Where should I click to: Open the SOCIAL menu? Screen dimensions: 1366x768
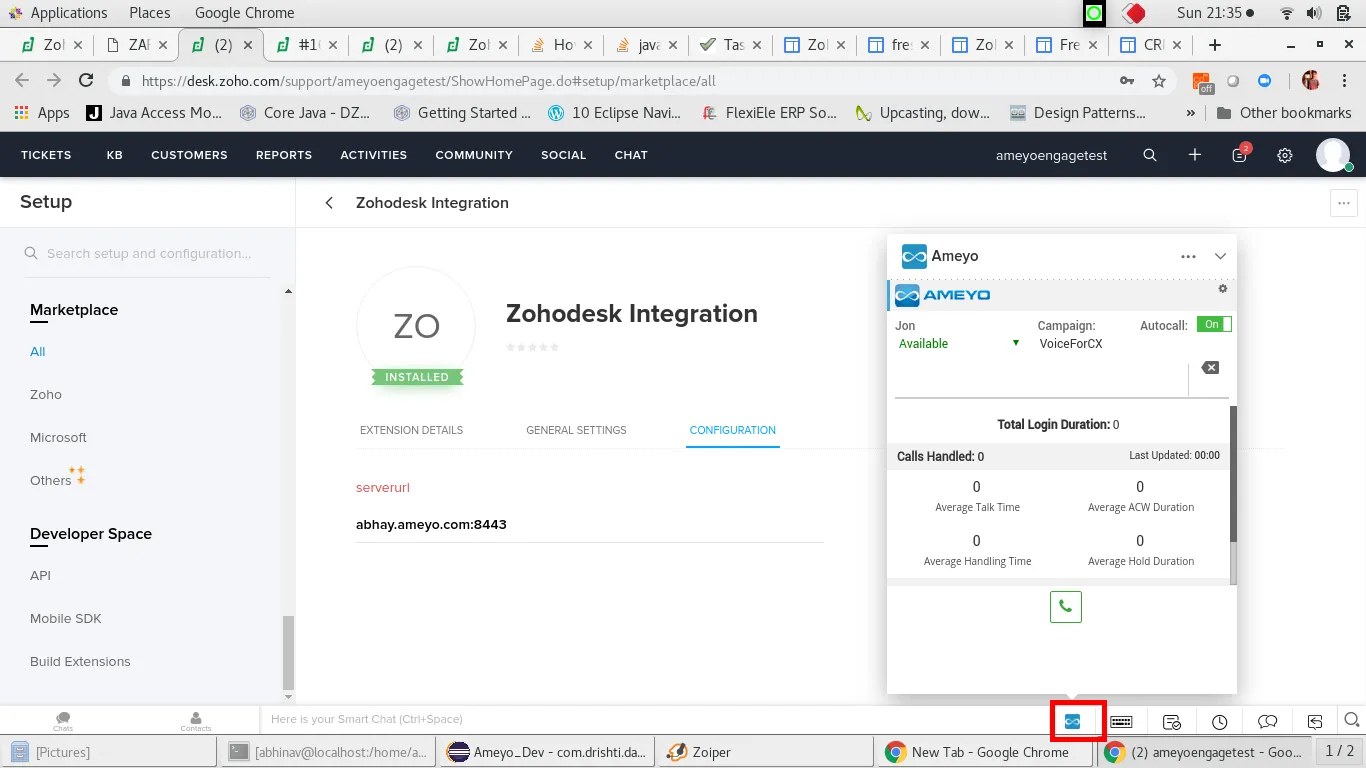coord(564,155)
